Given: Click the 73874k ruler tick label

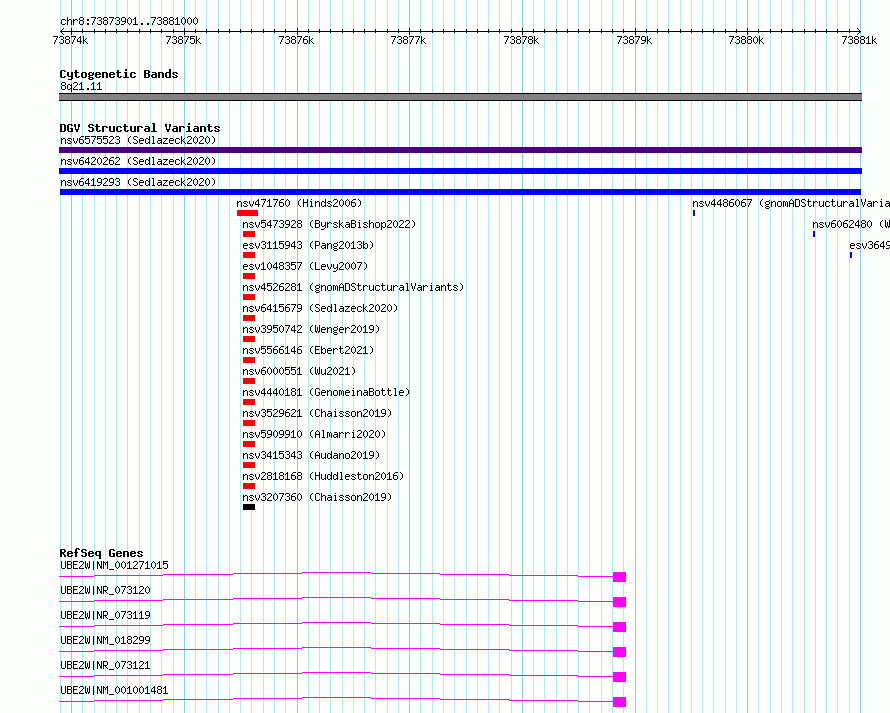Looking at the screenshot, I should pos(70,40).
